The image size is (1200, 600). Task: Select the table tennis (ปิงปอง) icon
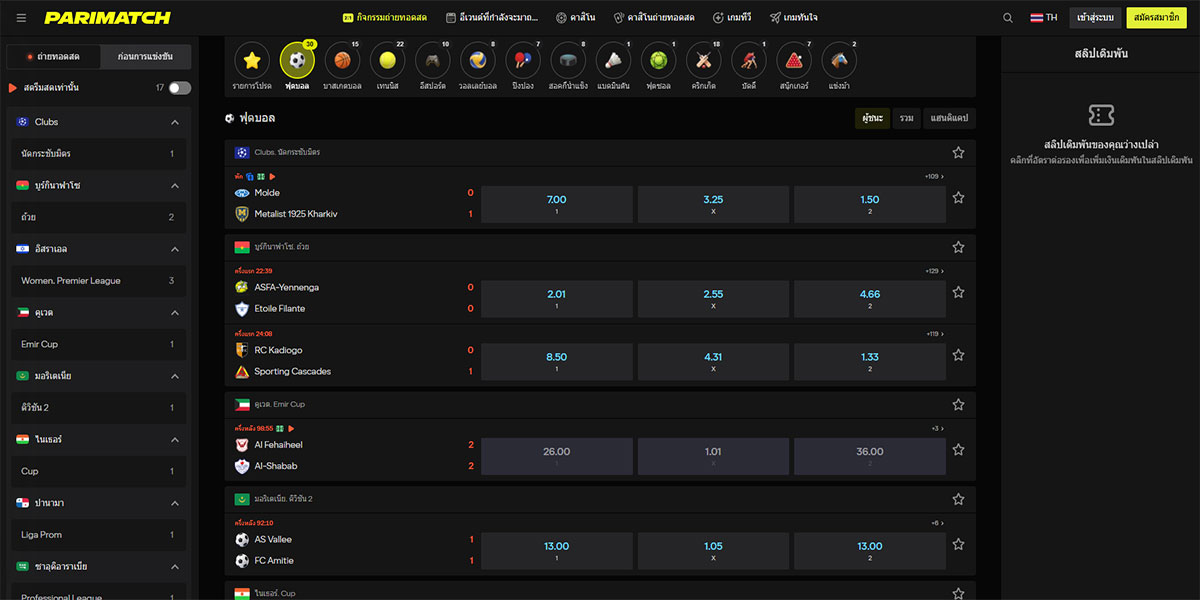pos(522,62)
